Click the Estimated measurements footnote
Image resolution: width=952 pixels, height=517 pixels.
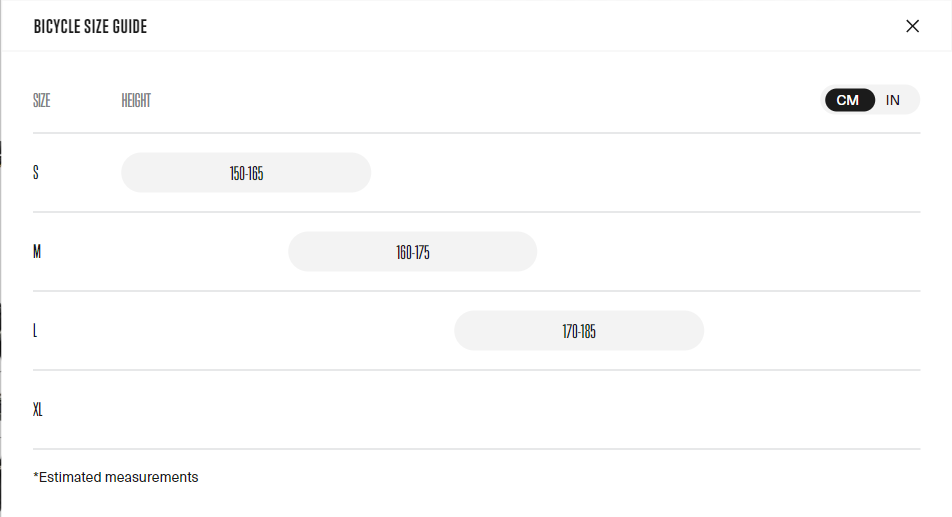(x=118, y=477)
